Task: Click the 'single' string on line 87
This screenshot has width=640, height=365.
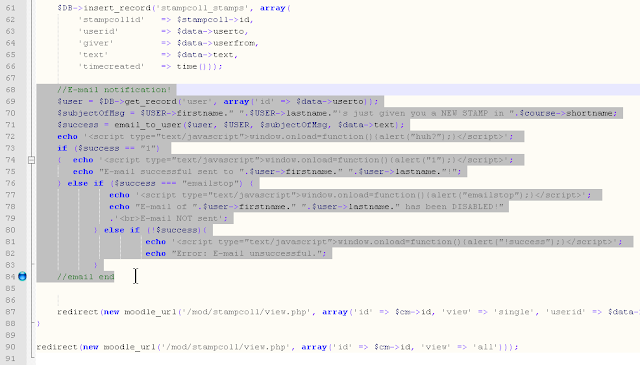Action: (514, 312)
